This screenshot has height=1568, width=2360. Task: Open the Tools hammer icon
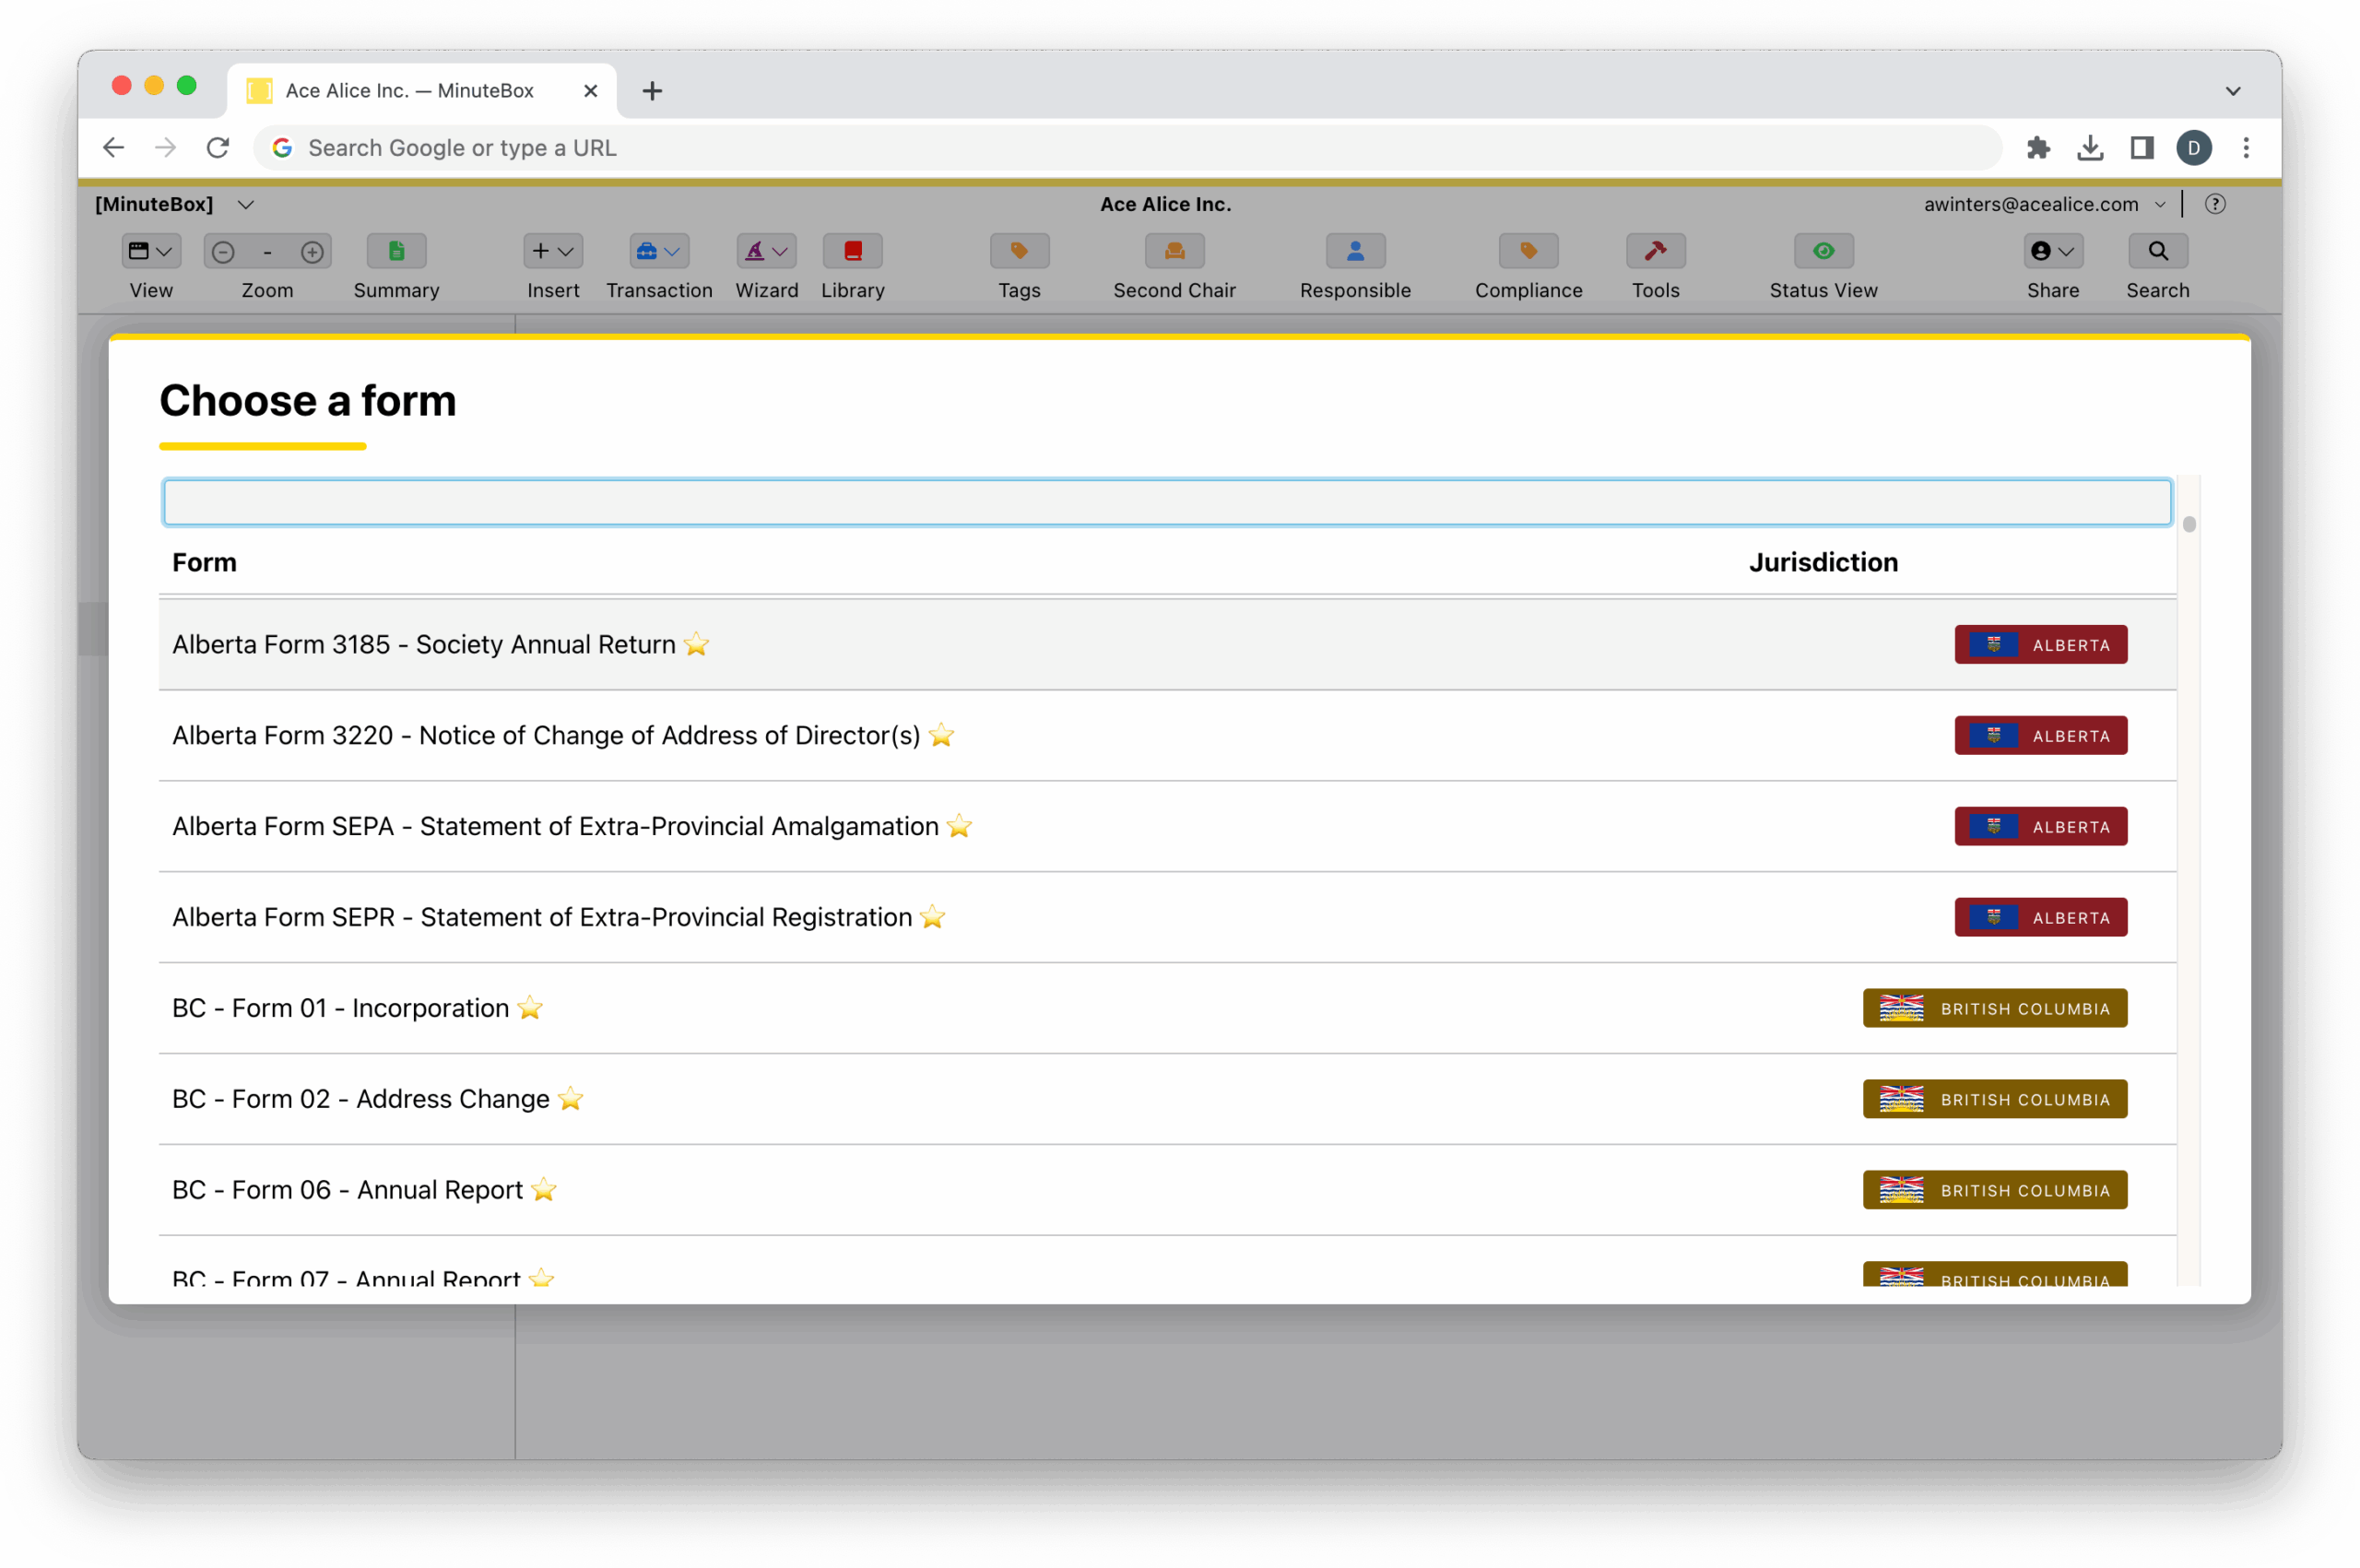point(1655,251)
